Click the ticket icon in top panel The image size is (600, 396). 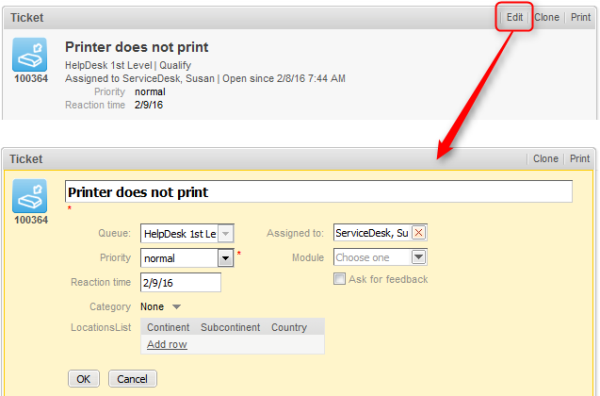pos(30,55)
